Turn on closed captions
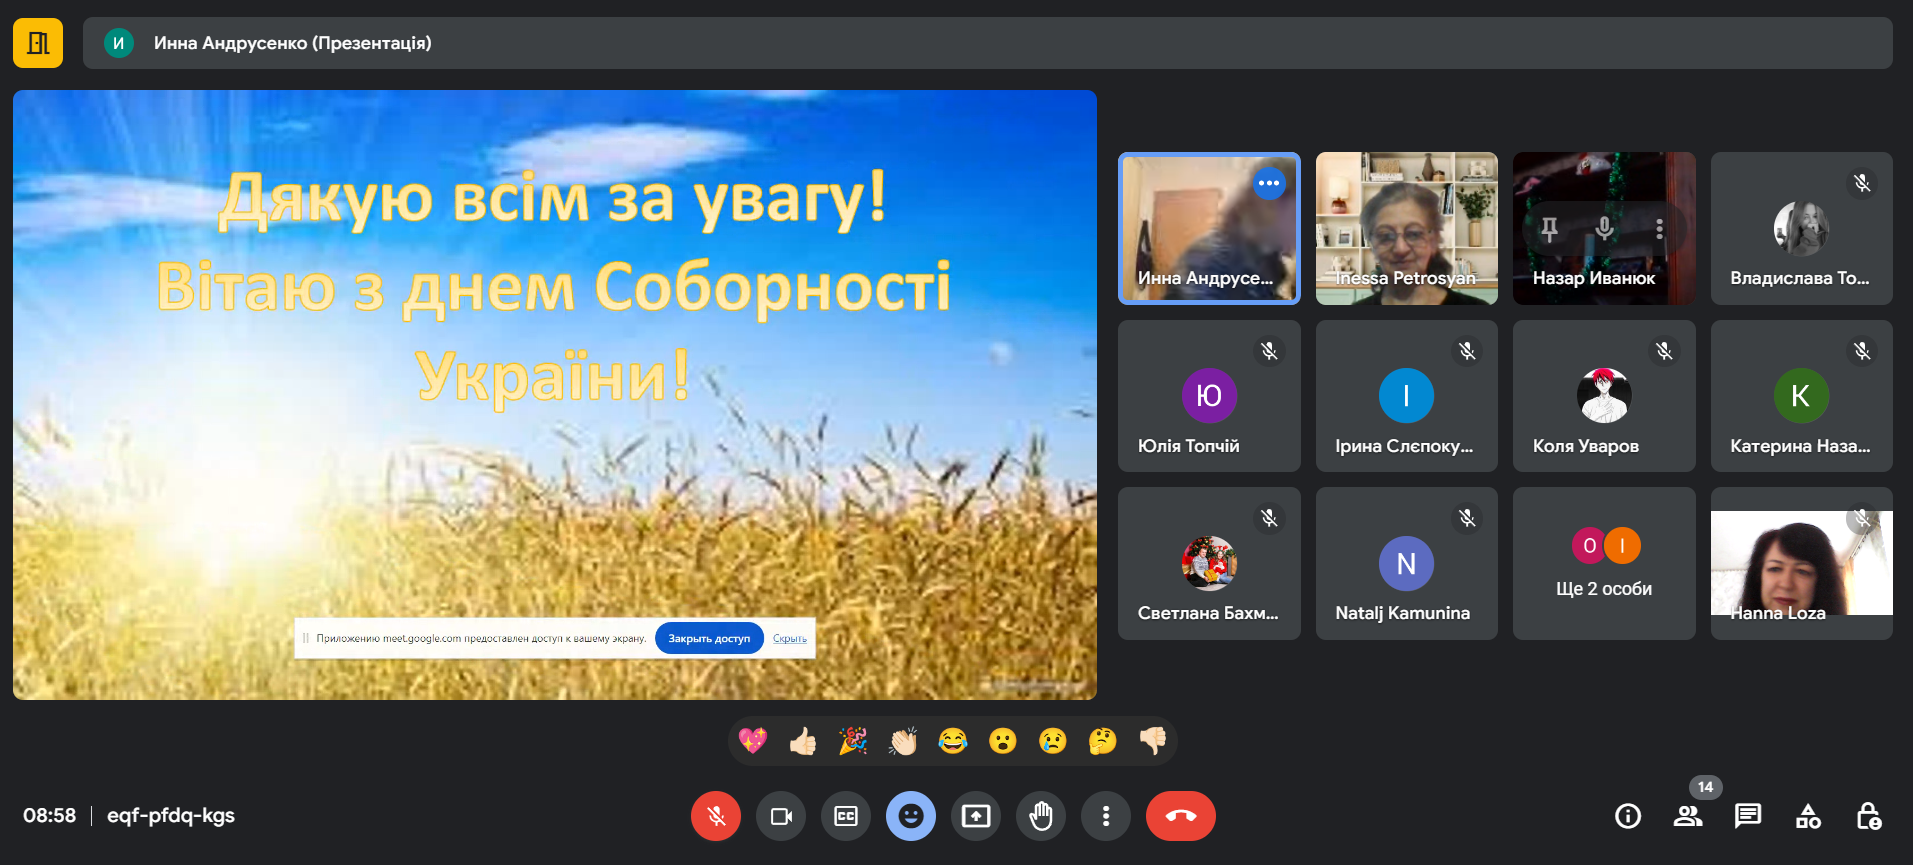 coord(846,816)
